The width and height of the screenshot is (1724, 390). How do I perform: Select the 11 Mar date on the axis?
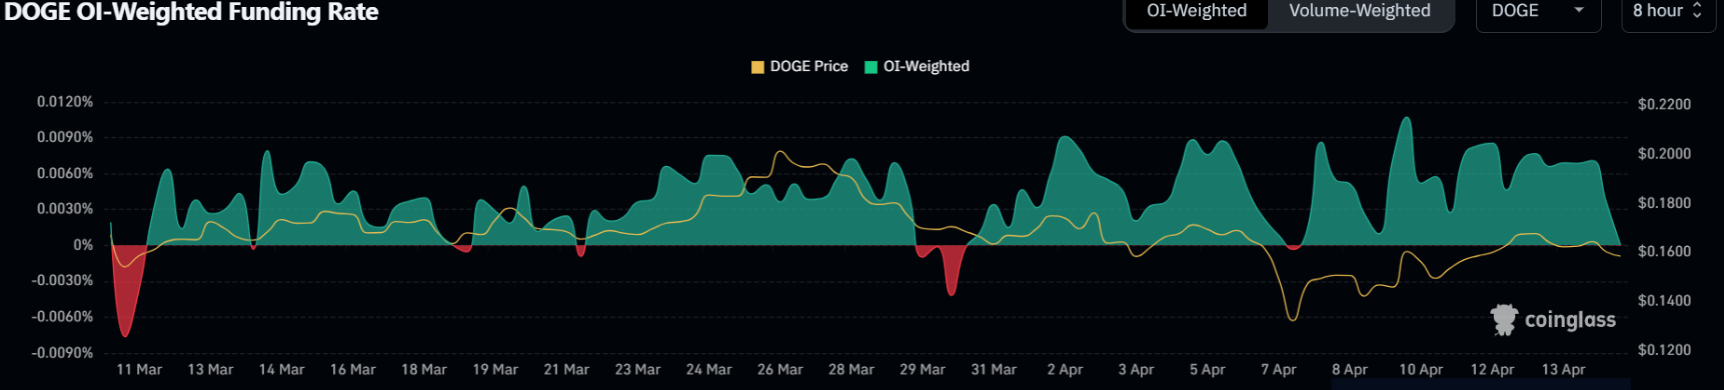pos(139,369)
